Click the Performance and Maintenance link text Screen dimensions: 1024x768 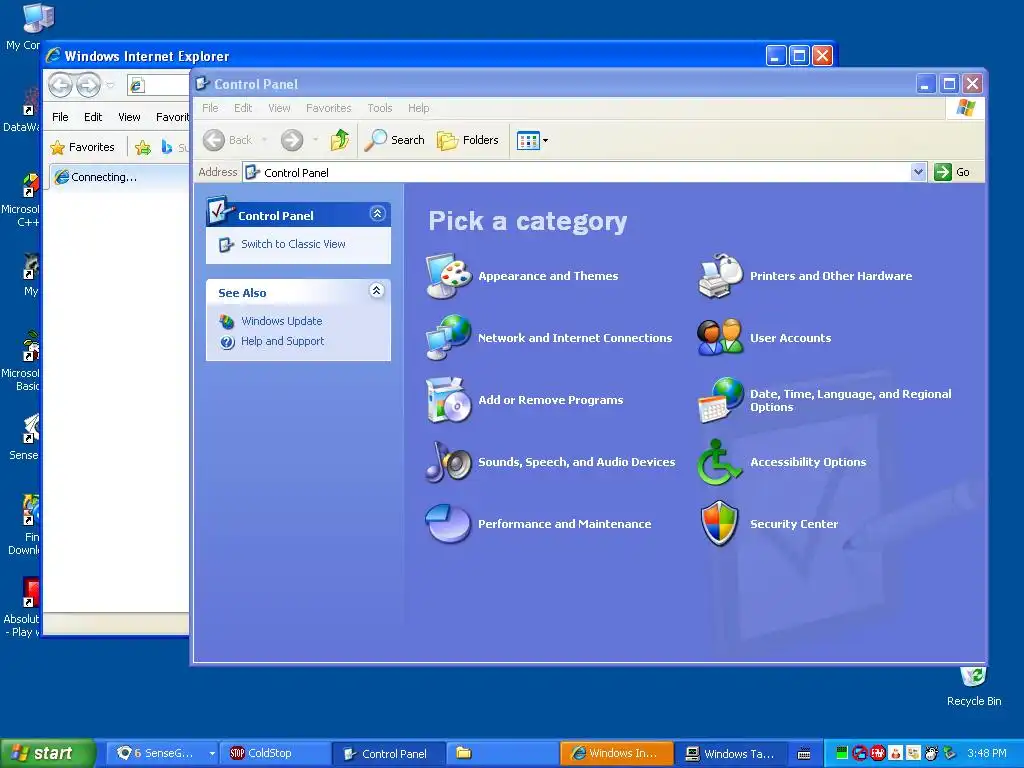564,524
